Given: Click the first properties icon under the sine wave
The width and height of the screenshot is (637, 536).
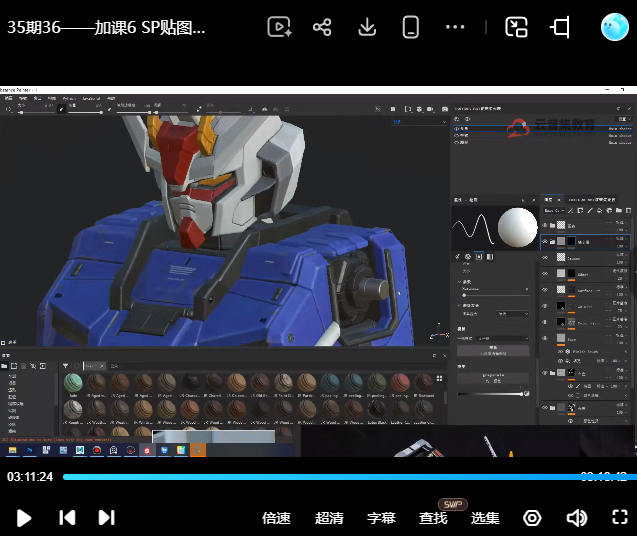Looking at the screenshot, I should (x=457, y=257).
